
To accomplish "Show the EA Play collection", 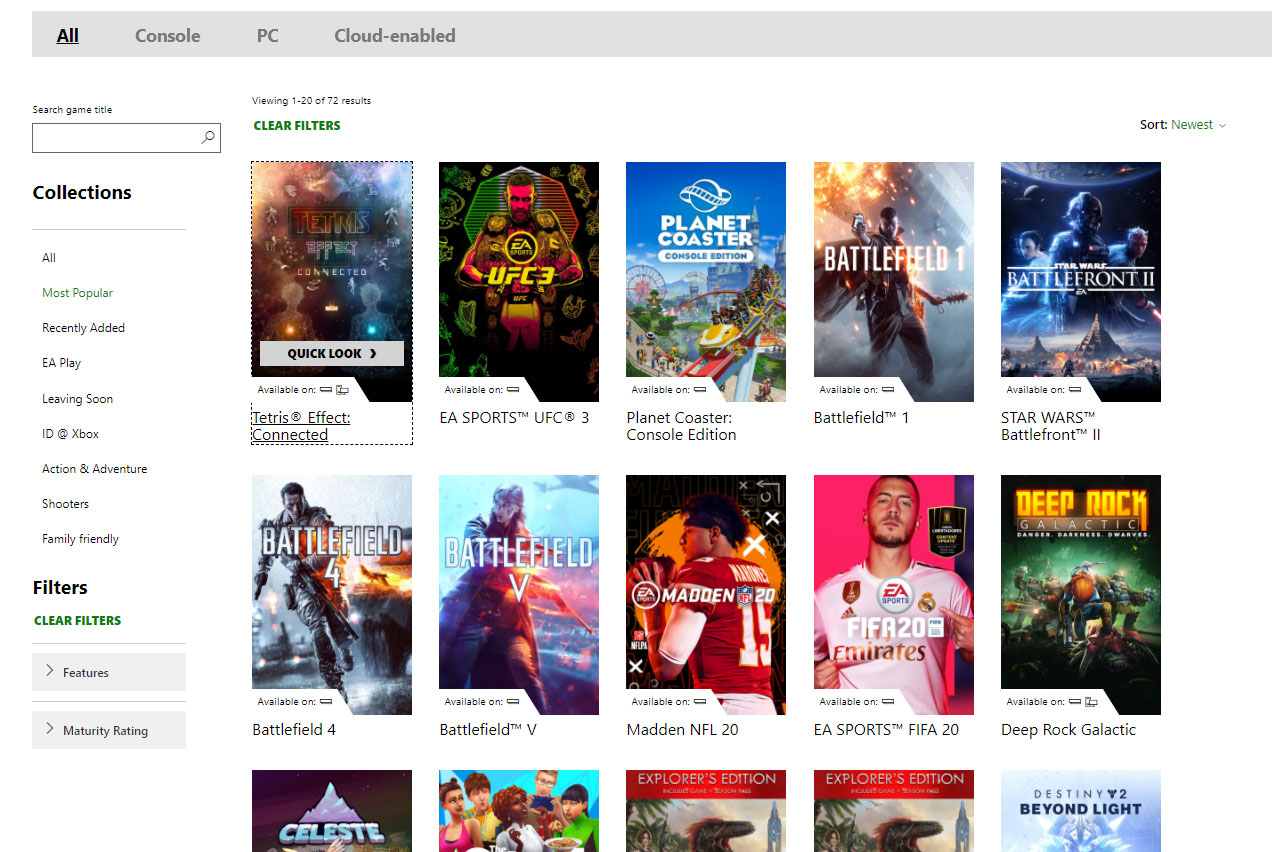I will click(x=61, y=363).
